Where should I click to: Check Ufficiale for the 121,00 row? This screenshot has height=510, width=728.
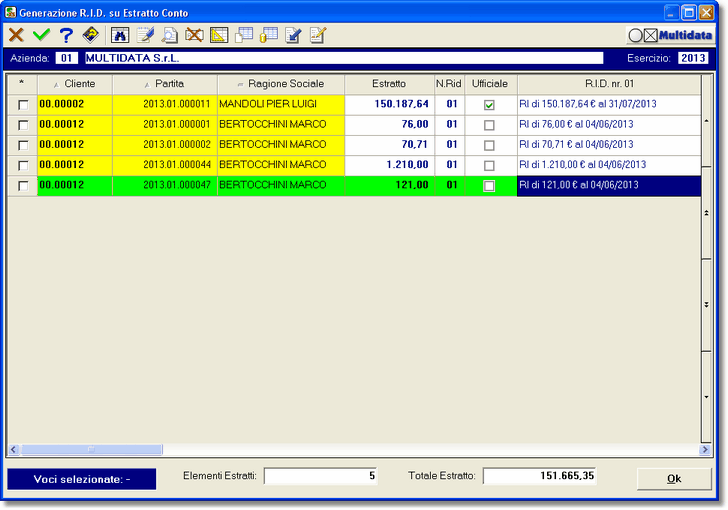tap(489, 186)
